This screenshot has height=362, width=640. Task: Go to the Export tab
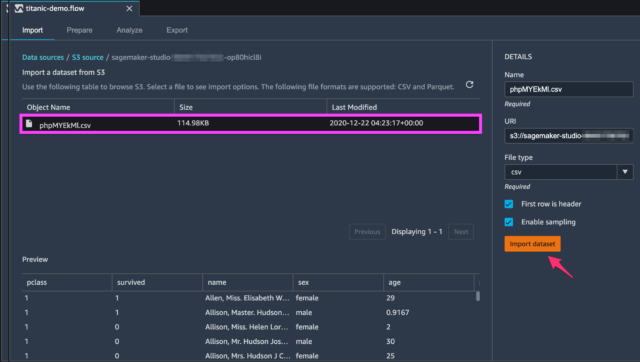(x=177, y=30)
